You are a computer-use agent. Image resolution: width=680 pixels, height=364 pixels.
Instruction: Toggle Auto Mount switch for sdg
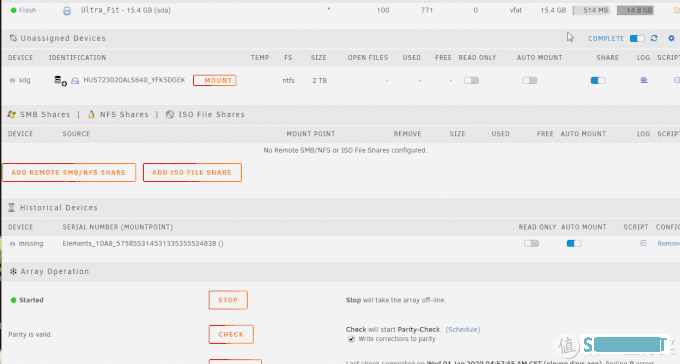(530, 80)
